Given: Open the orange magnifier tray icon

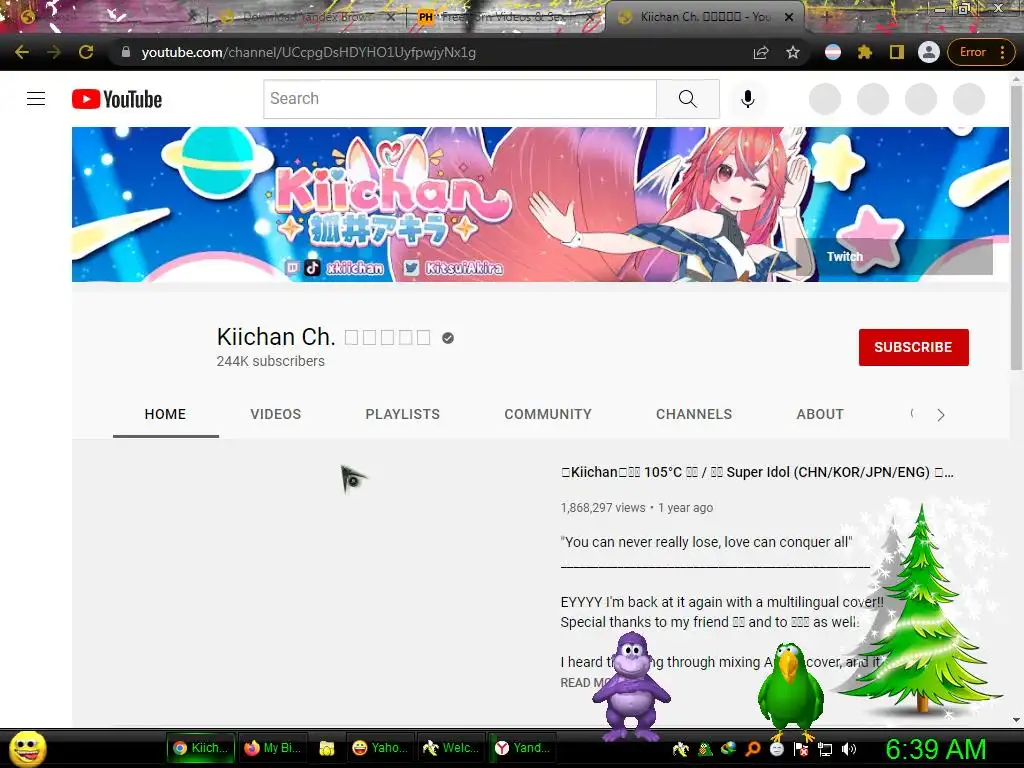Looking at the screenshot, I should coord(752,750).
